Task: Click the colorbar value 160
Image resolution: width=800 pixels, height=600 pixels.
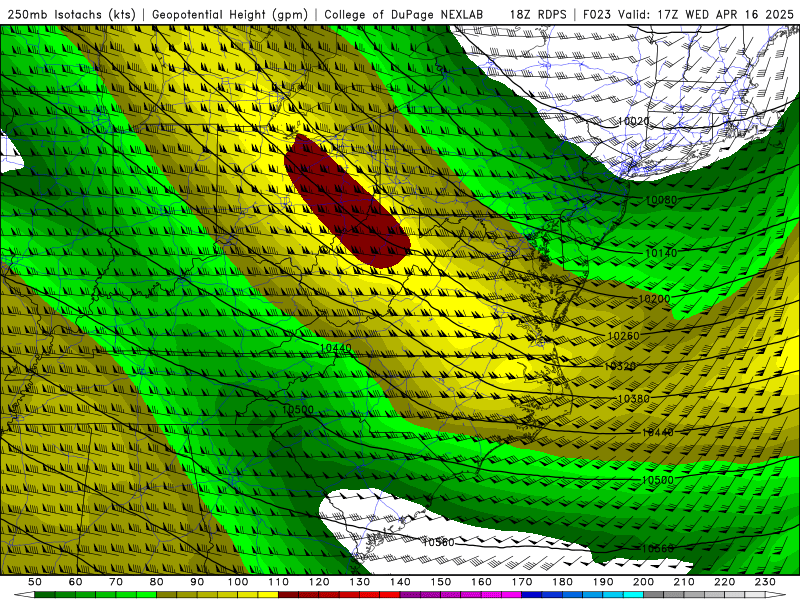Action: (481, 582)
